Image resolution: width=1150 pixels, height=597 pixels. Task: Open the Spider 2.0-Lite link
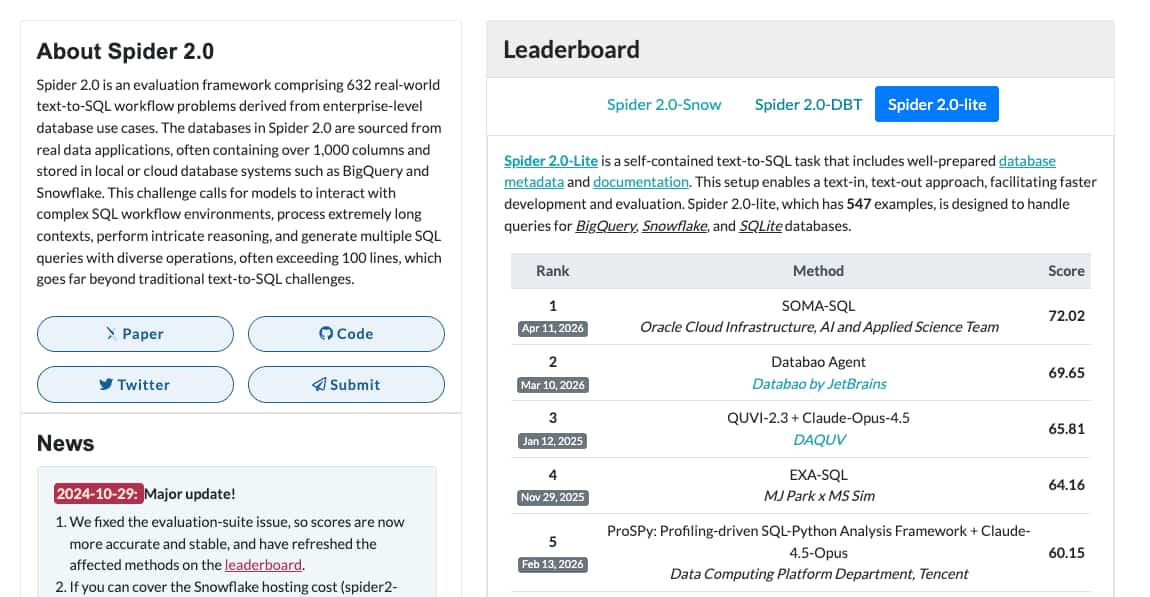pyautogui.click(x=549, y=160)
